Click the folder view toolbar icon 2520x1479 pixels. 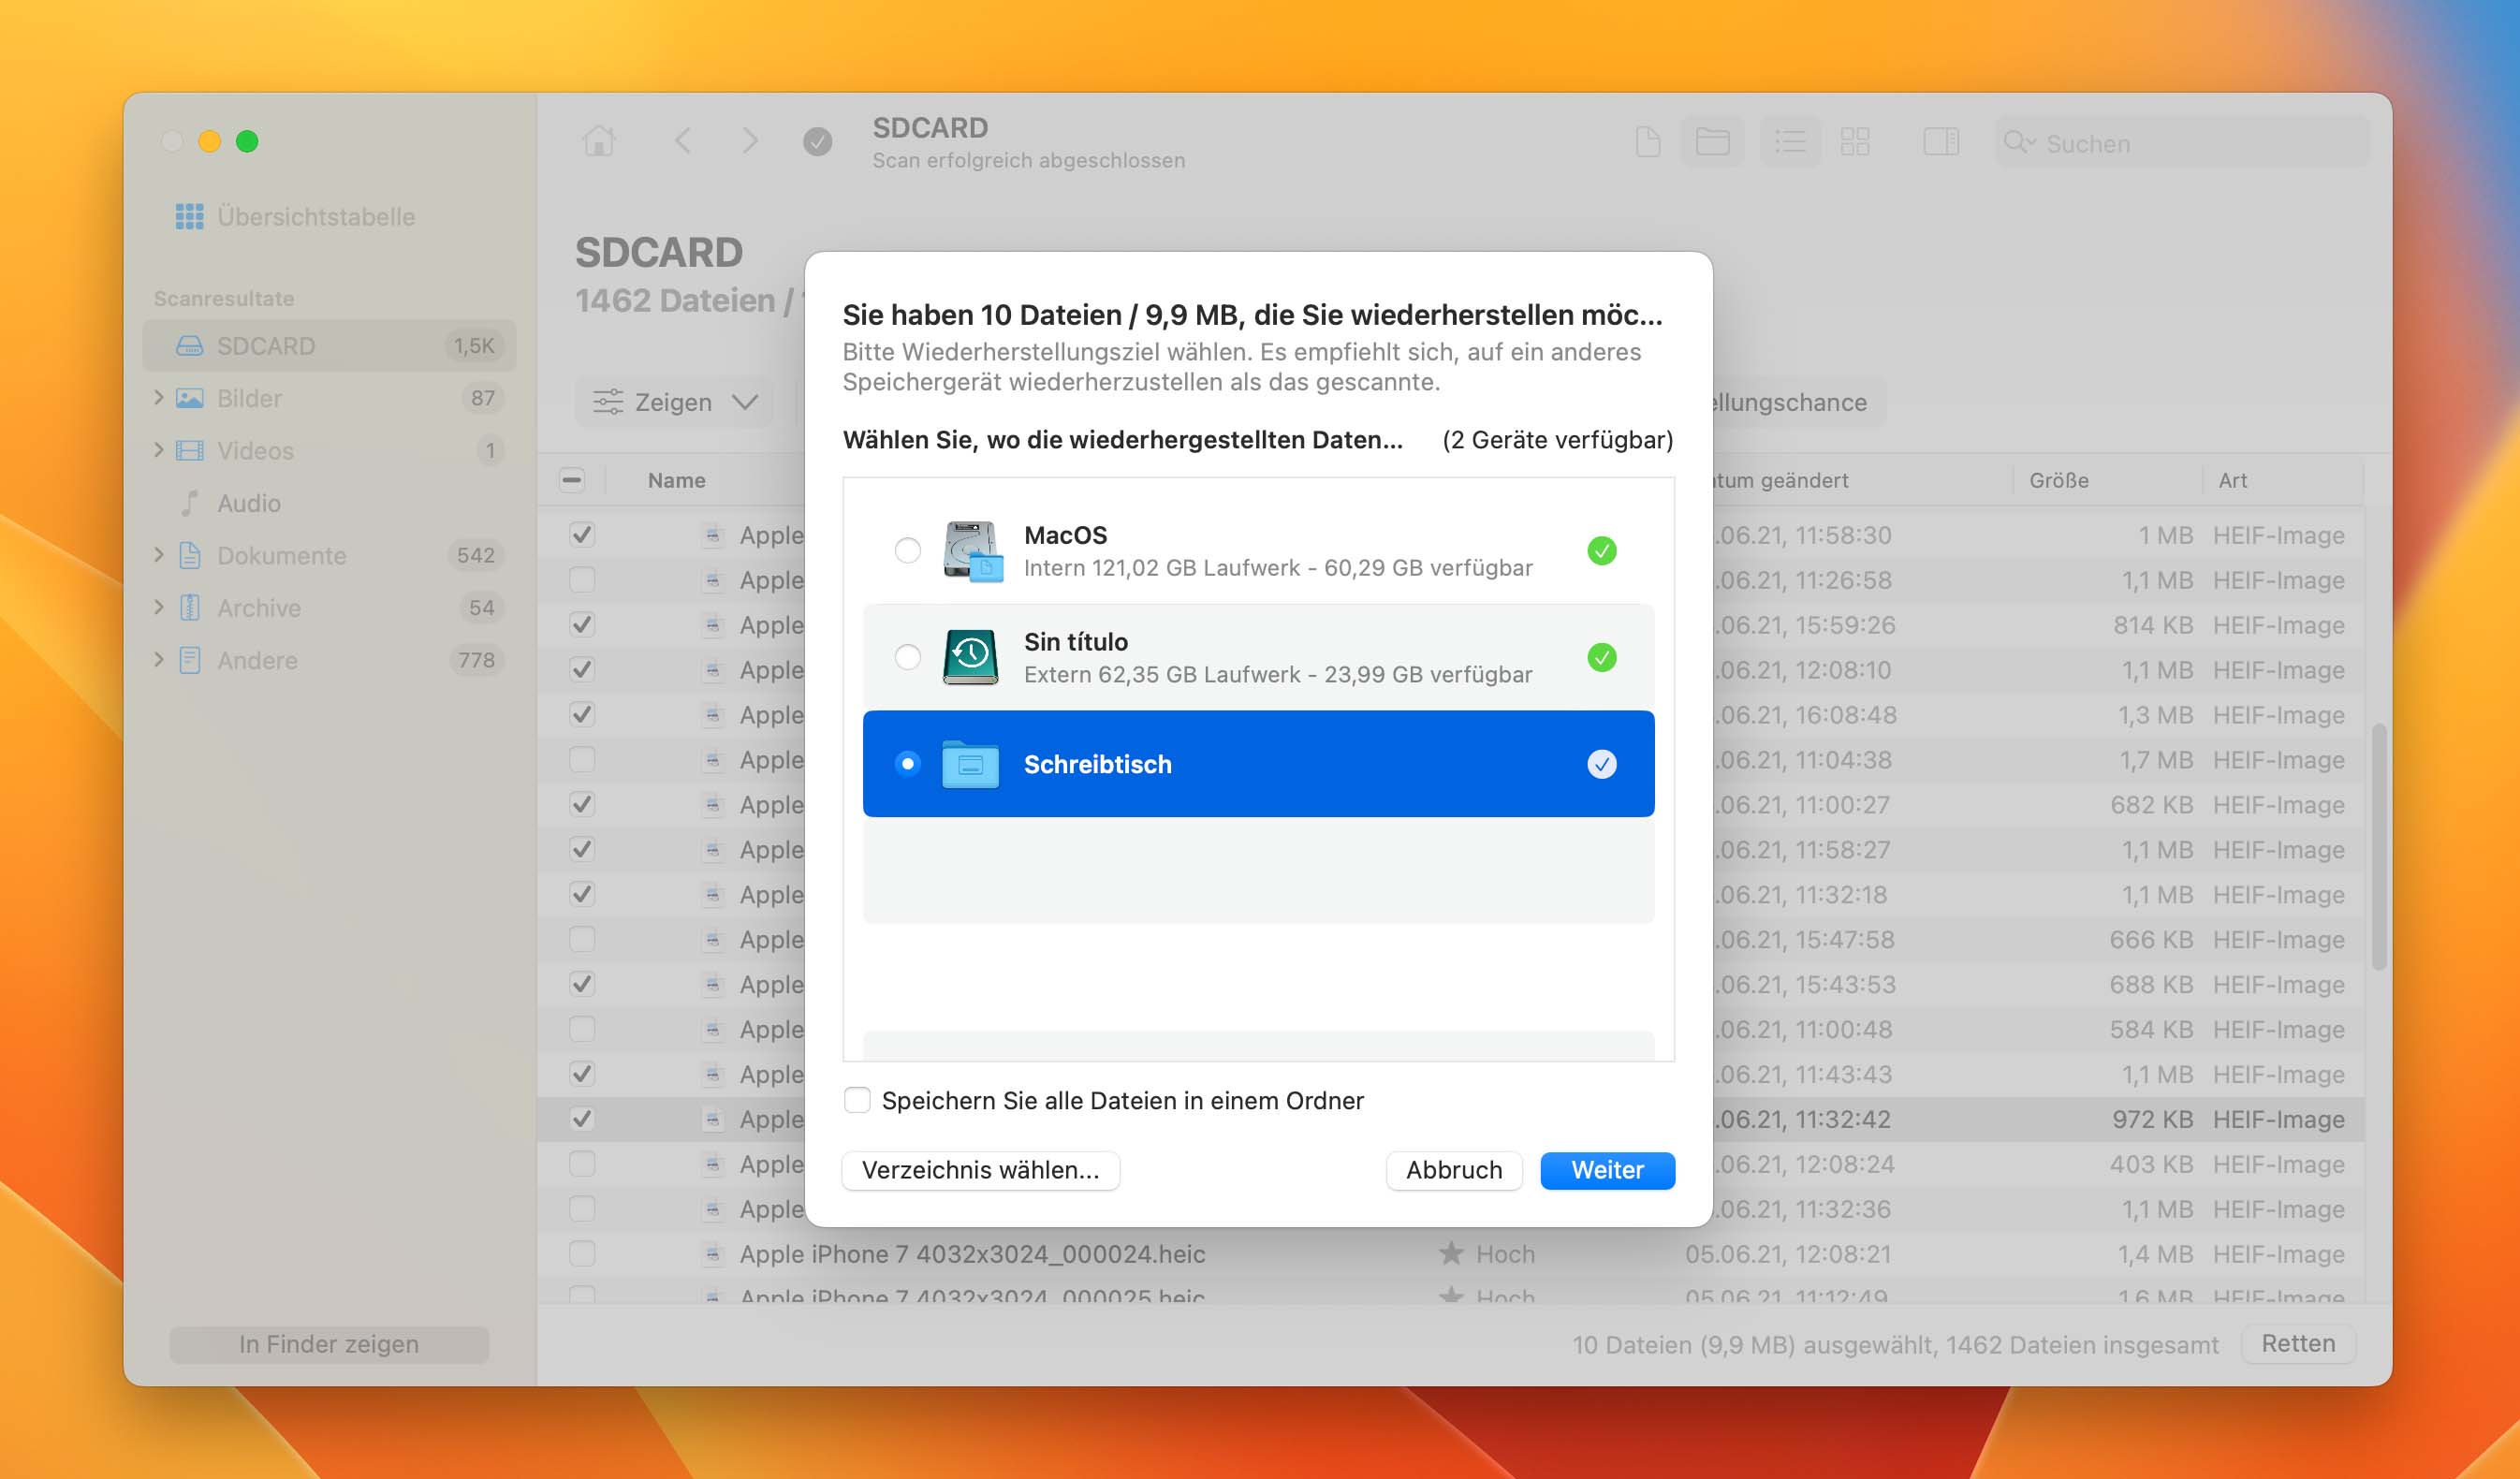pos(1712,141)
